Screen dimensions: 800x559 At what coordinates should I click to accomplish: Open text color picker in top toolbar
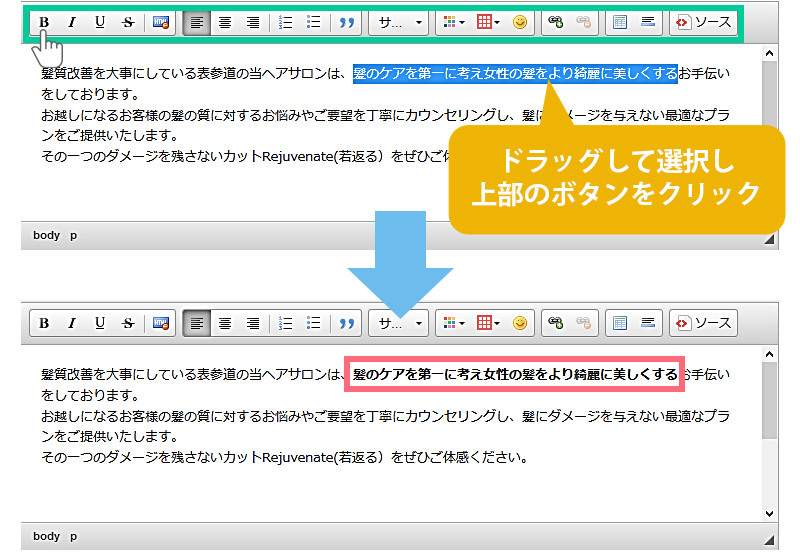pyautogui.click(x=453, y=23)
